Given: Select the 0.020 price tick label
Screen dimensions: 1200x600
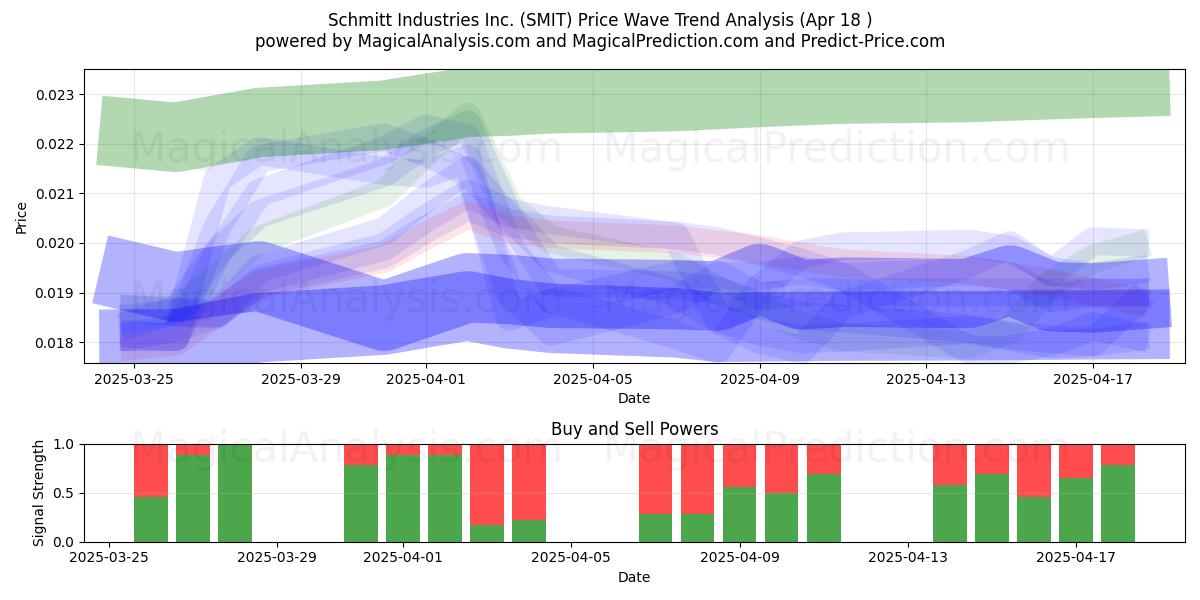Looking at the screenshot, I should click(x=56, y=244).
